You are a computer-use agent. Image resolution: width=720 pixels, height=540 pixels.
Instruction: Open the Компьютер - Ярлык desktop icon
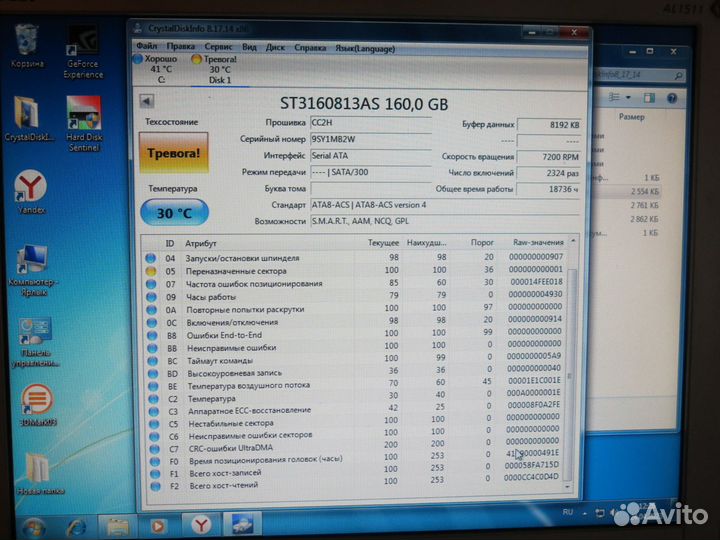[x=32, y=270]
